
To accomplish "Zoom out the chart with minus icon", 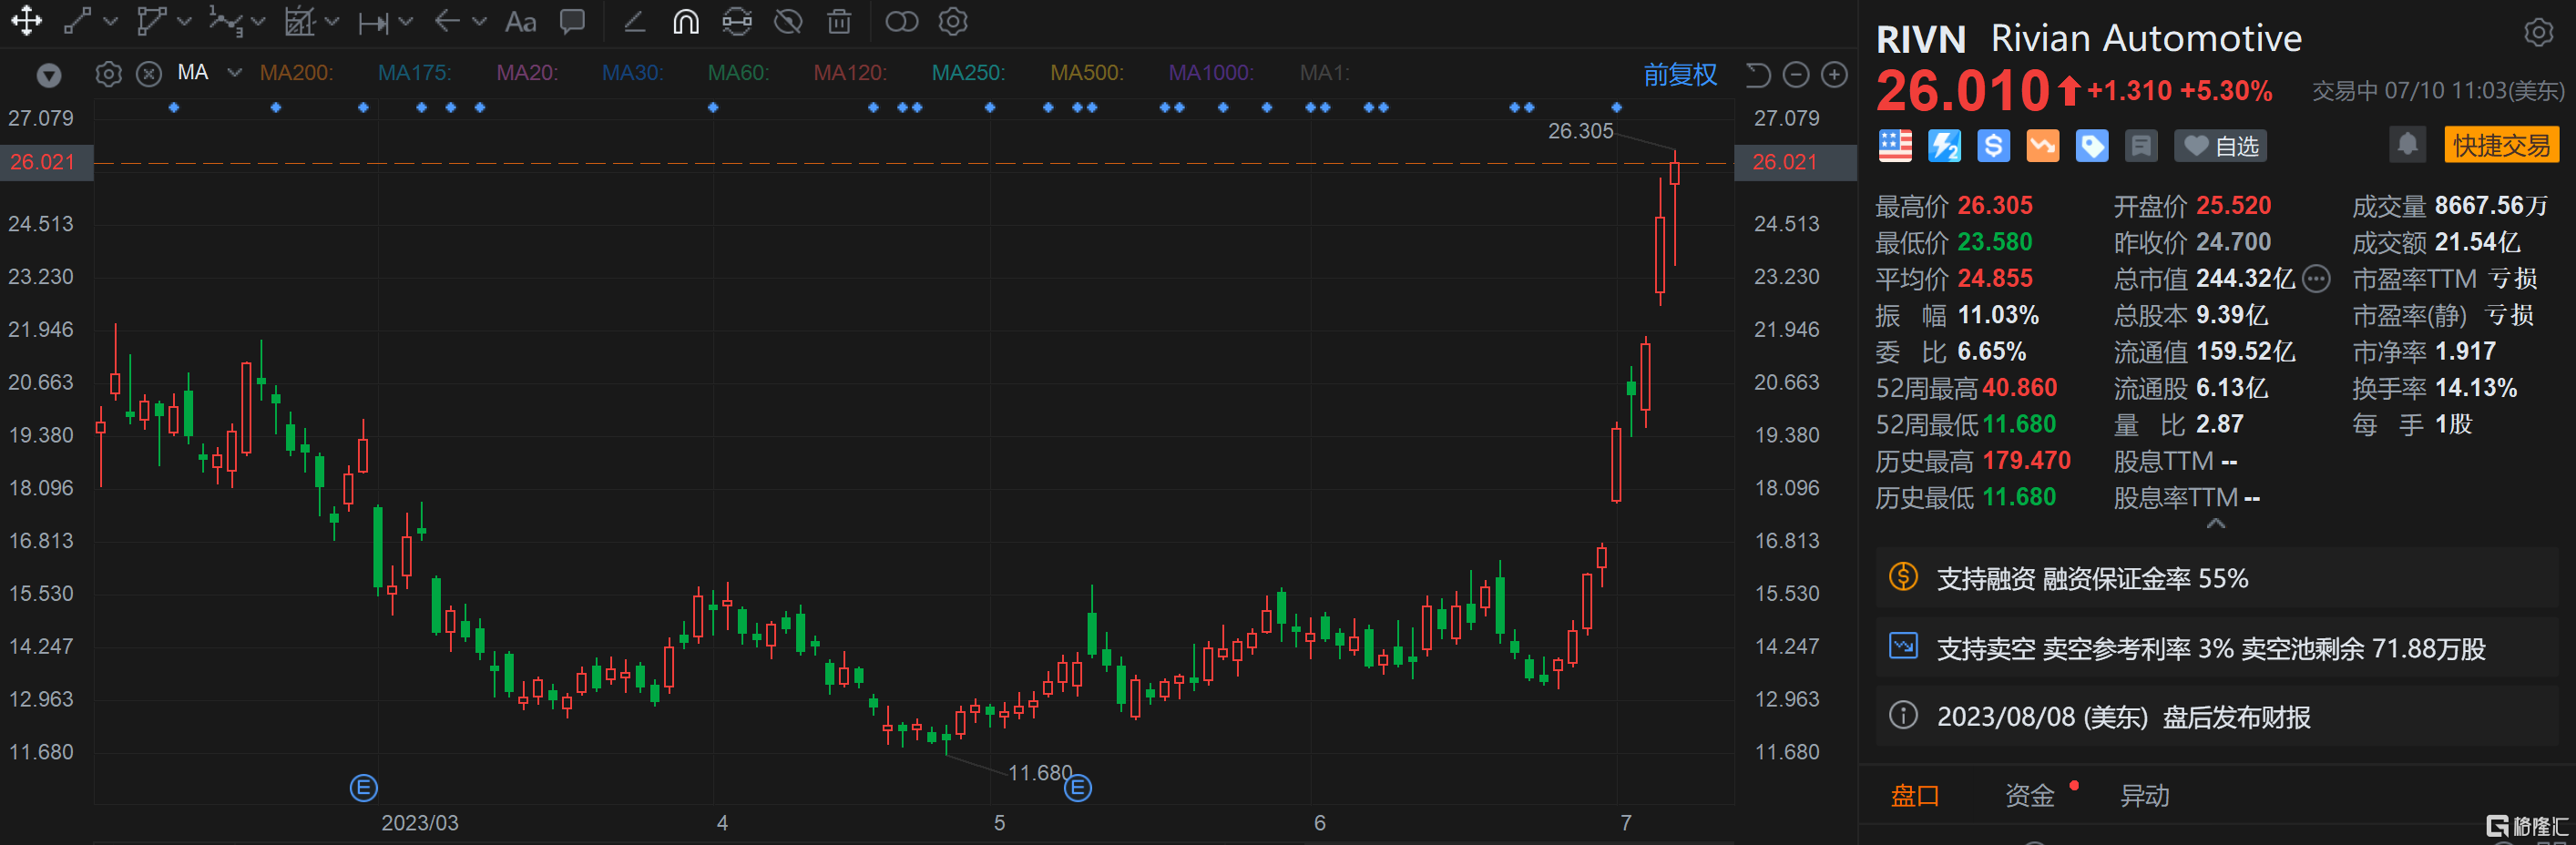I will (1796, 75).
